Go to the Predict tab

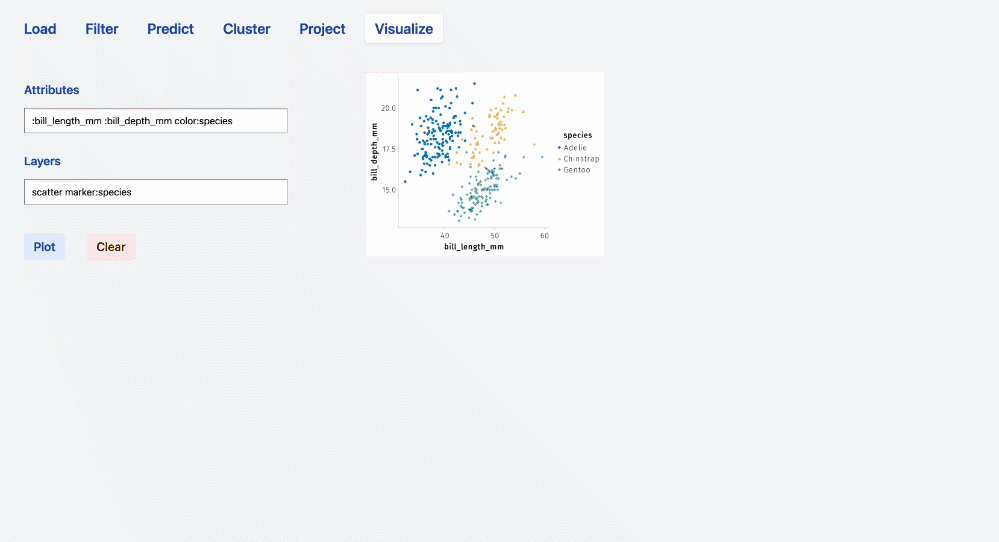coord(170,29)
